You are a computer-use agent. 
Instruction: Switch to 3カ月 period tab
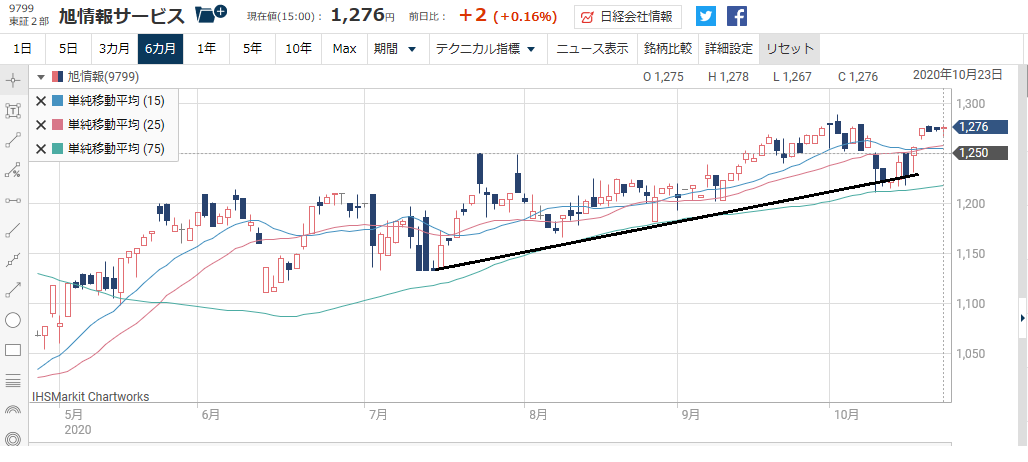[x=114, y=49]
